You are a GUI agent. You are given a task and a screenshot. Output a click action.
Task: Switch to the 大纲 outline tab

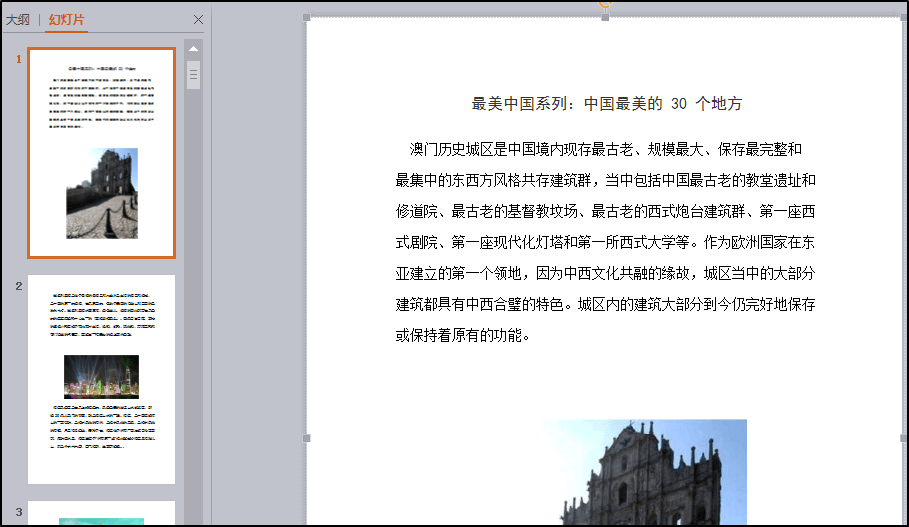point(18,20)
